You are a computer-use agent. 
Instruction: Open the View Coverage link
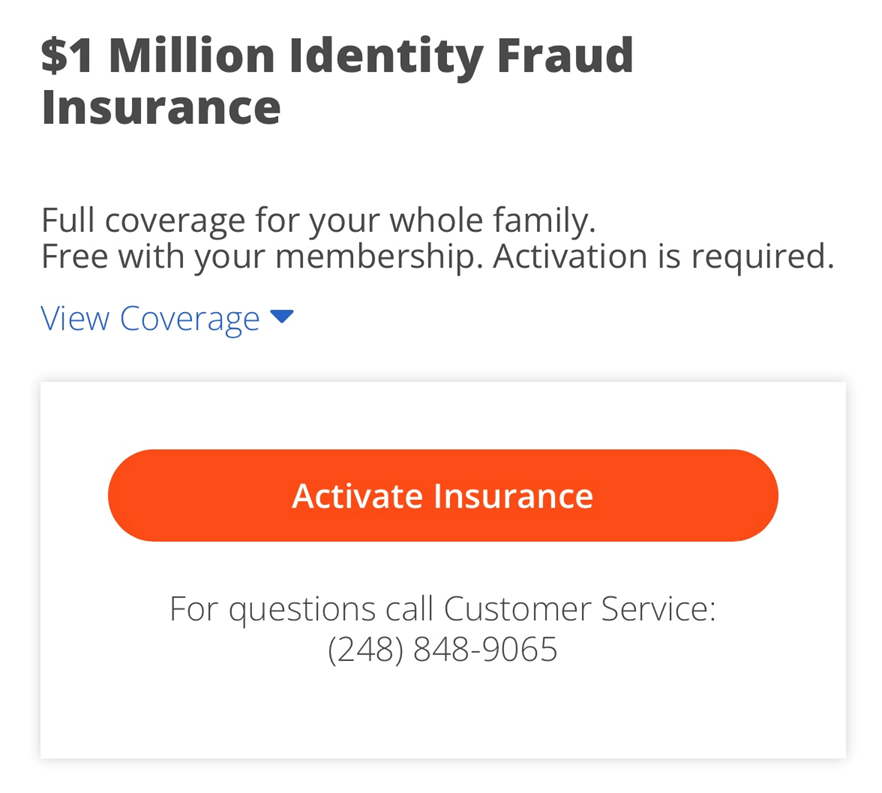coord(150,319)
